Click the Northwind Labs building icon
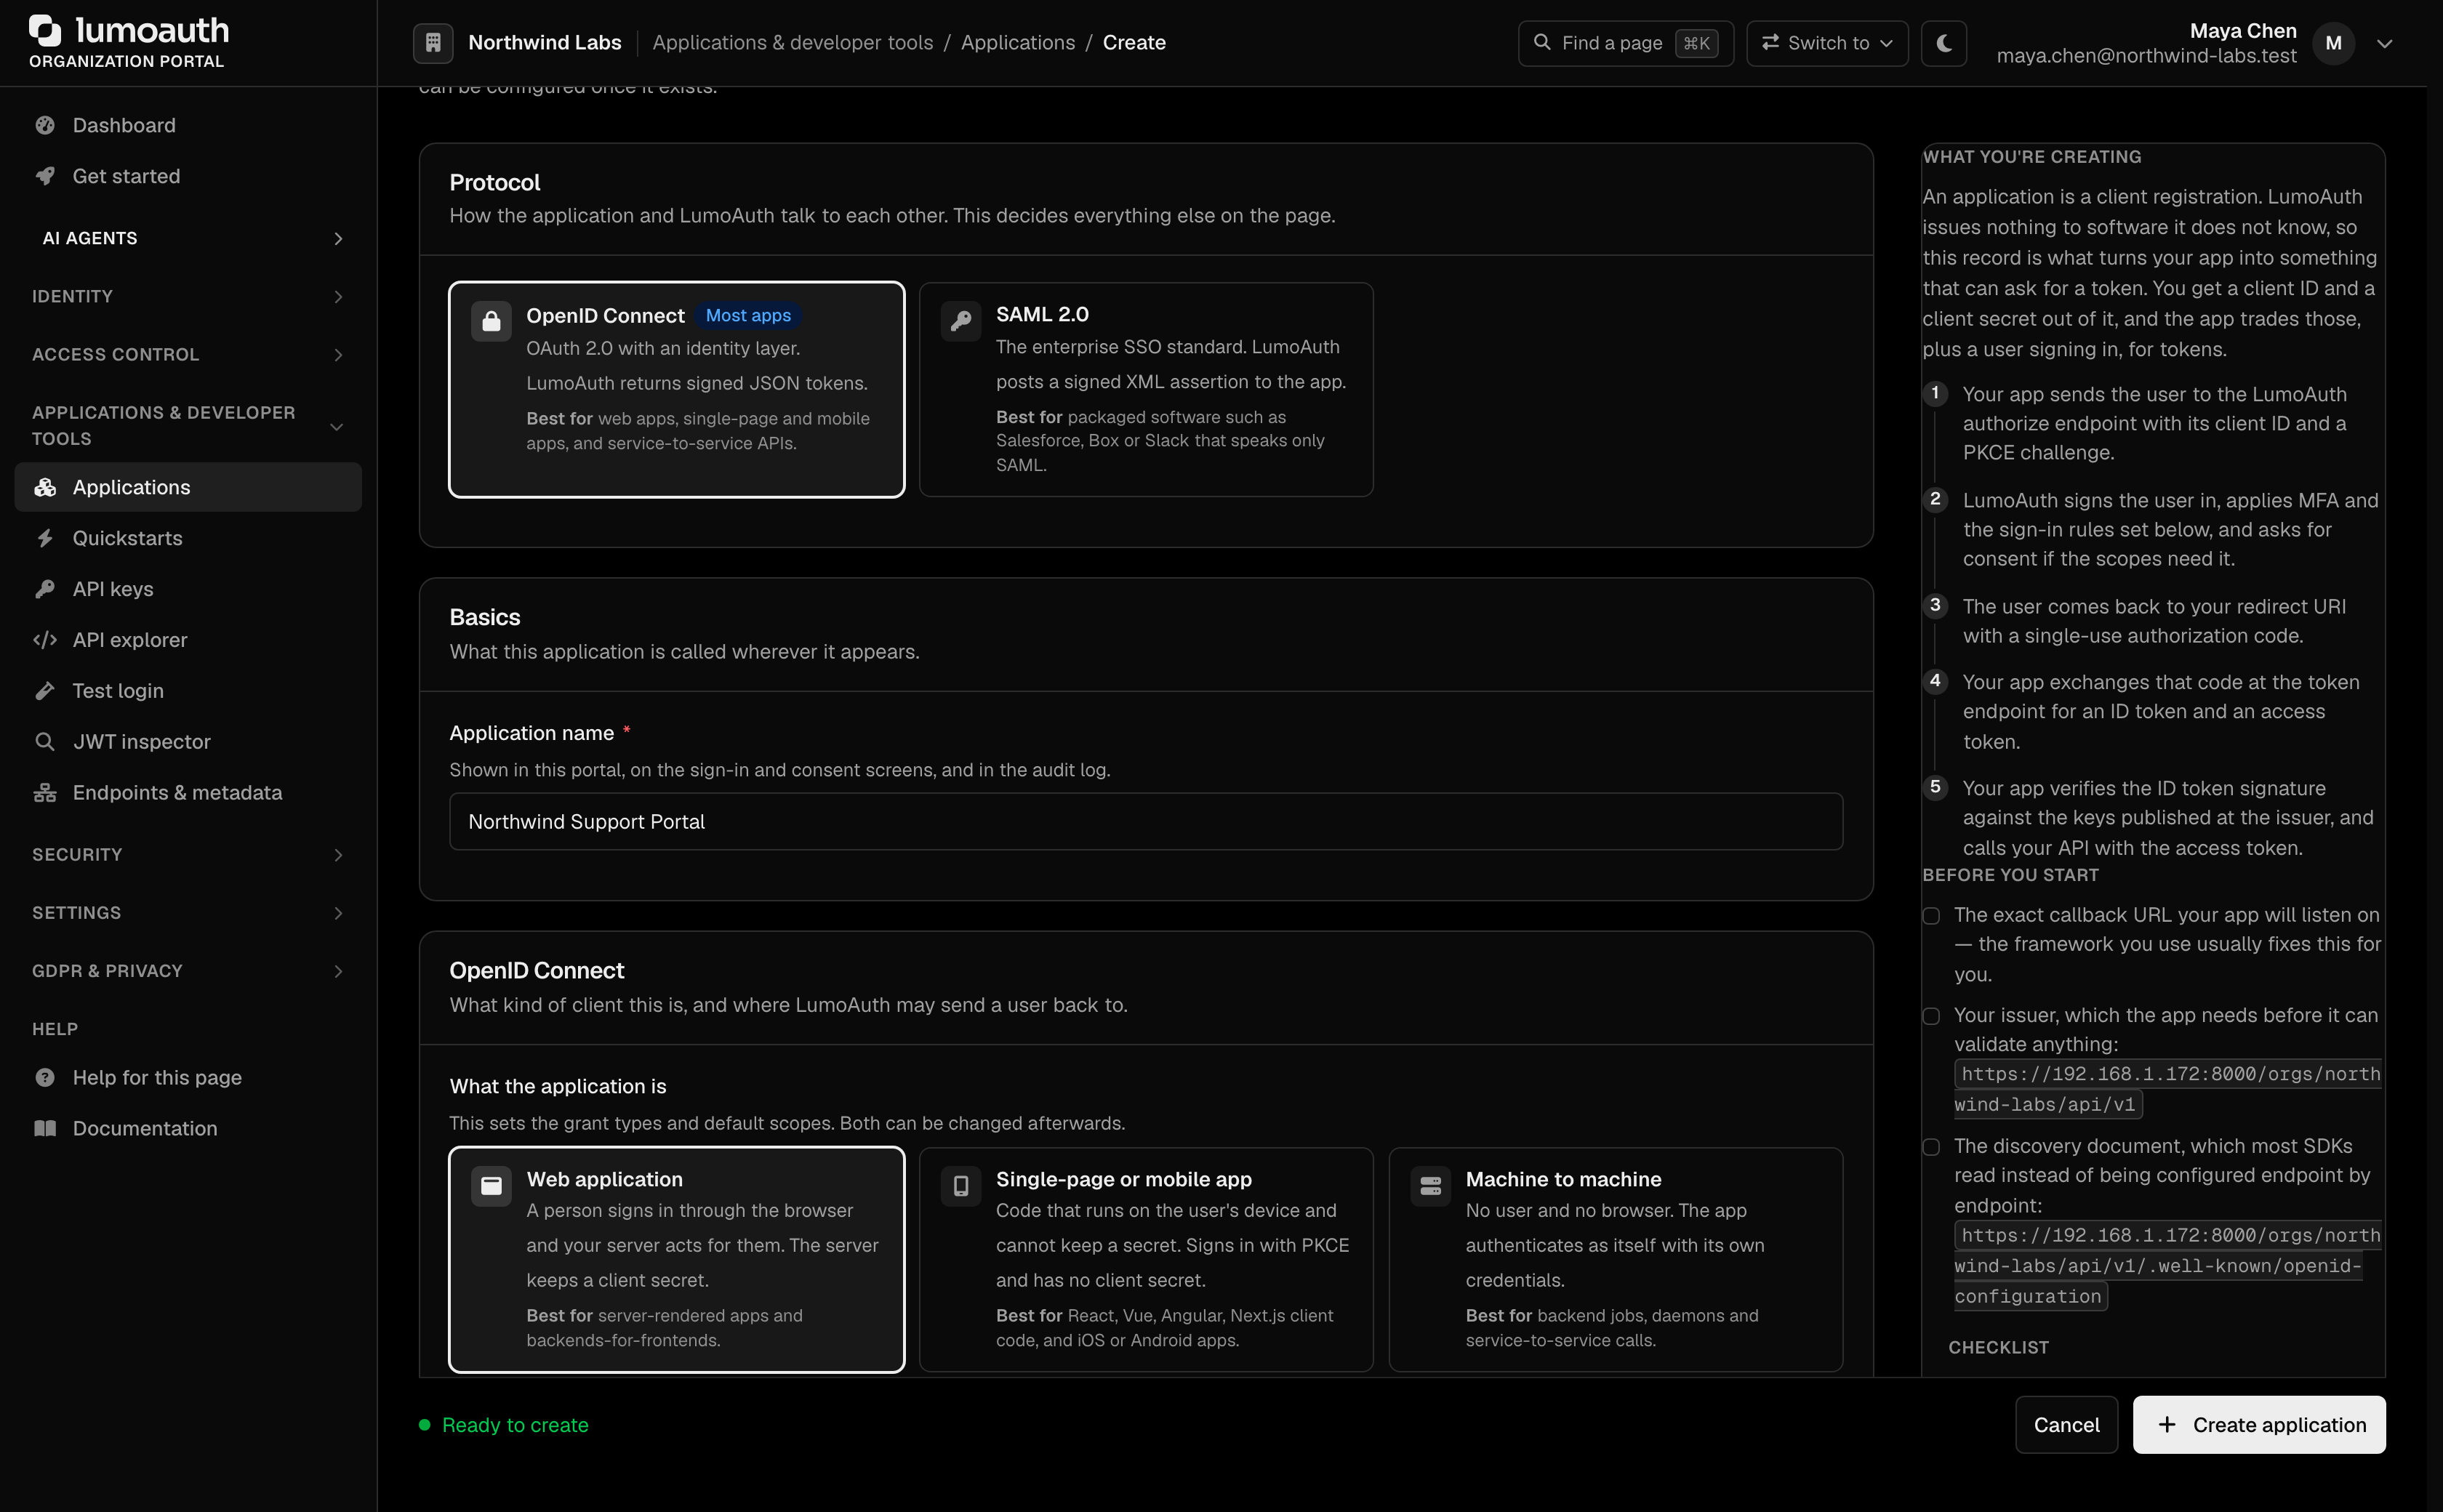 pyautogui.click(x=433, y=43)
